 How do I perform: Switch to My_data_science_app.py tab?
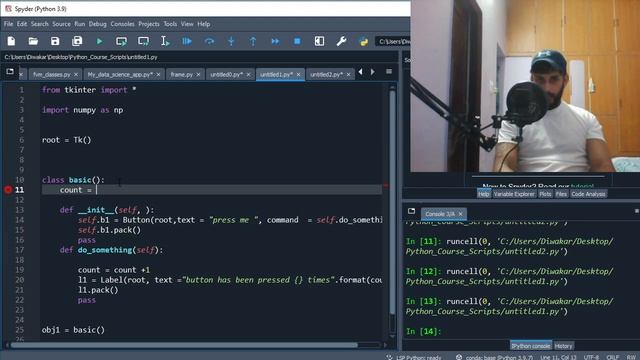pyautogui.click(x=120, y=75)
